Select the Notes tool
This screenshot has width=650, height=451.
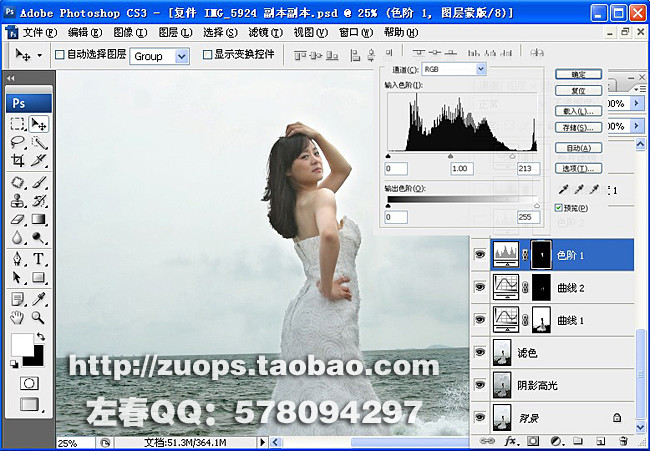18,299
